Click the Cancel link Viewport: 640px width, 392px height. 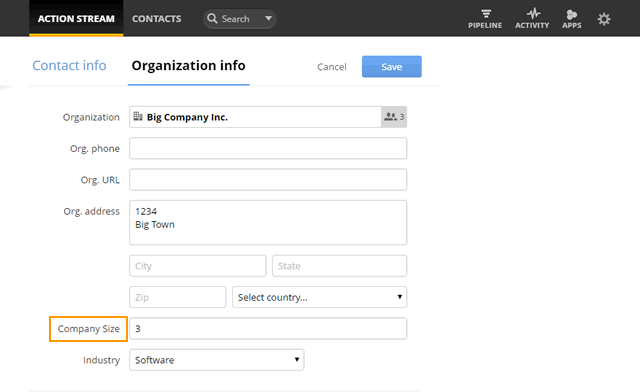pyautogui.click(x=332, y=67)
